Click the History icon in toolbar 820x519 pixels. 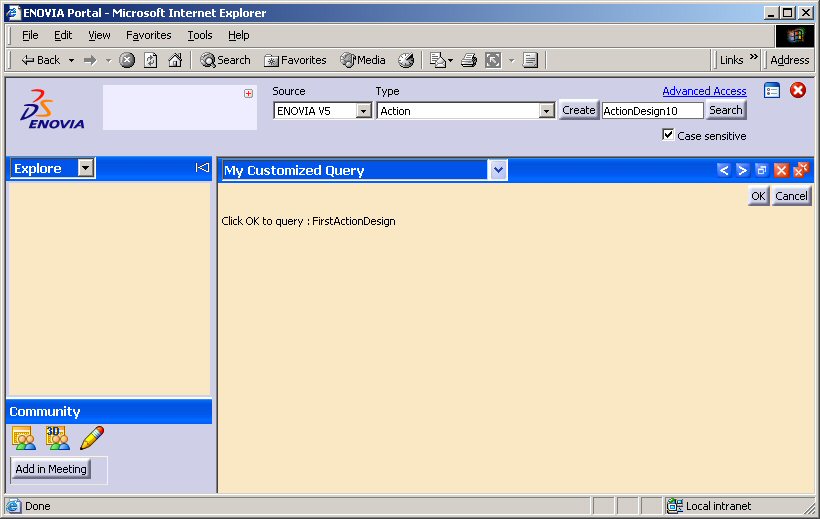click(406, 61)
